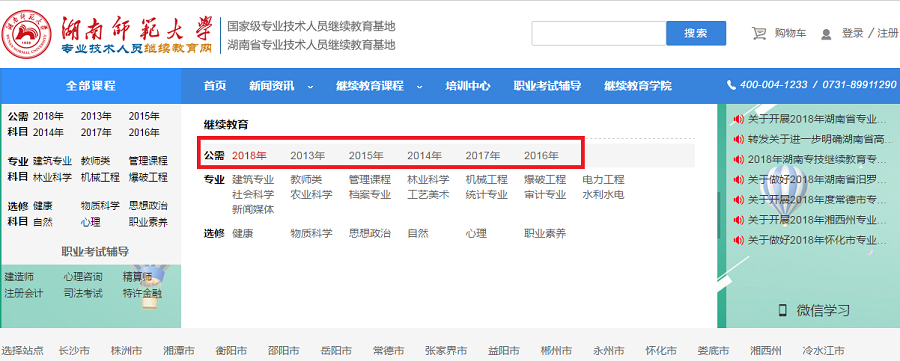
Task: Choose 张家界市 site
Action: (446, 351)
